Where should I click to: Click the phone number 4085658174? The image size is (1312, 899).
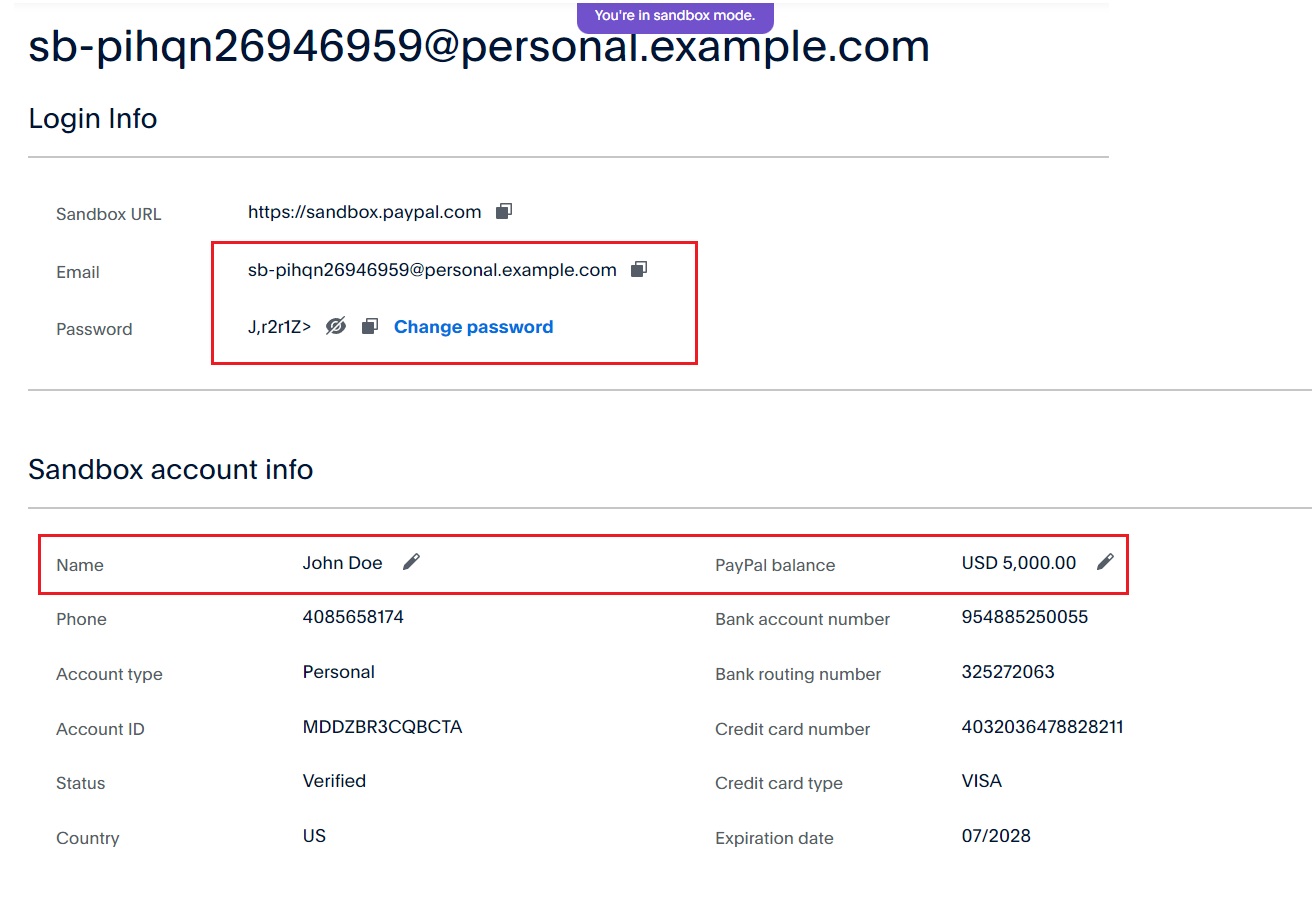point(353,617)
